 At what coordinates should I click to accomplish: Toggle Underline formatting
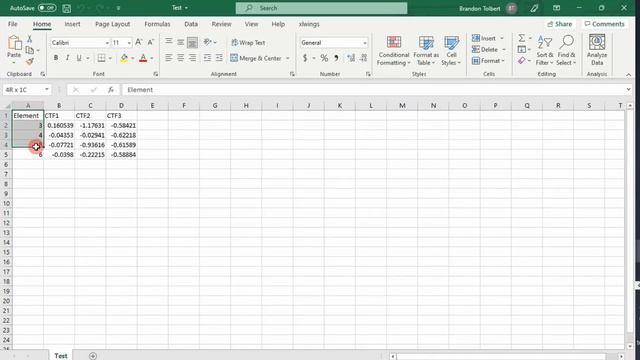(79, 58)
